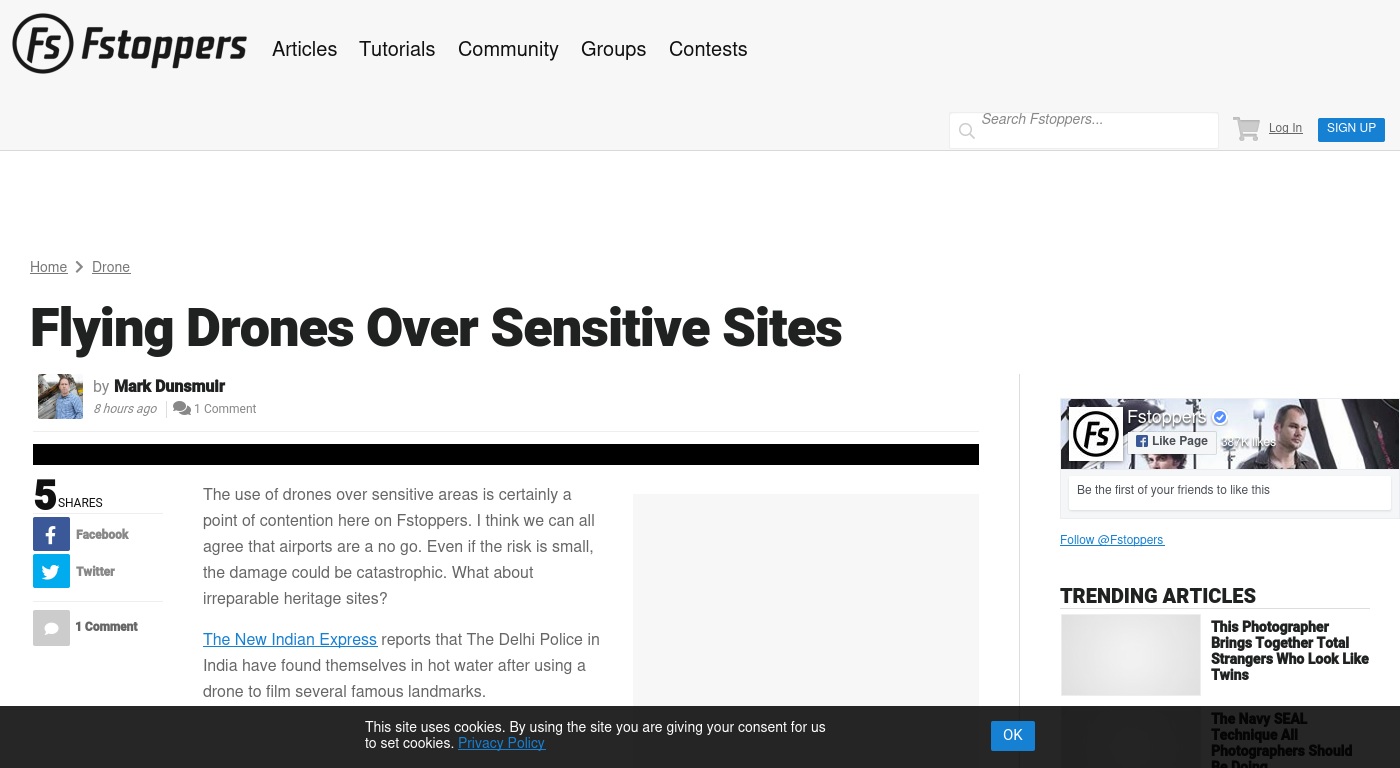This screenshot has width=1400, height=768.
Task: Open author Mark Dunsmuir's profile
Action: (169, 386)
